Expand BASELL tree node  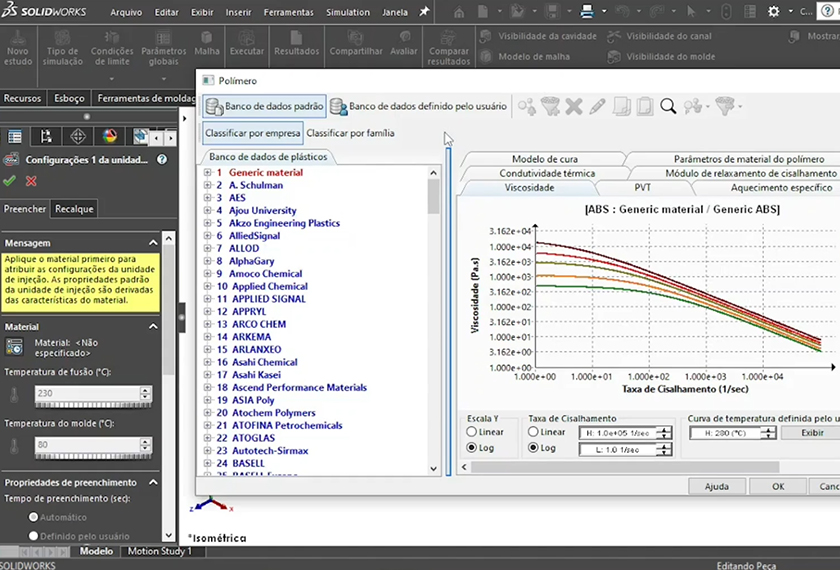(207, 463)
